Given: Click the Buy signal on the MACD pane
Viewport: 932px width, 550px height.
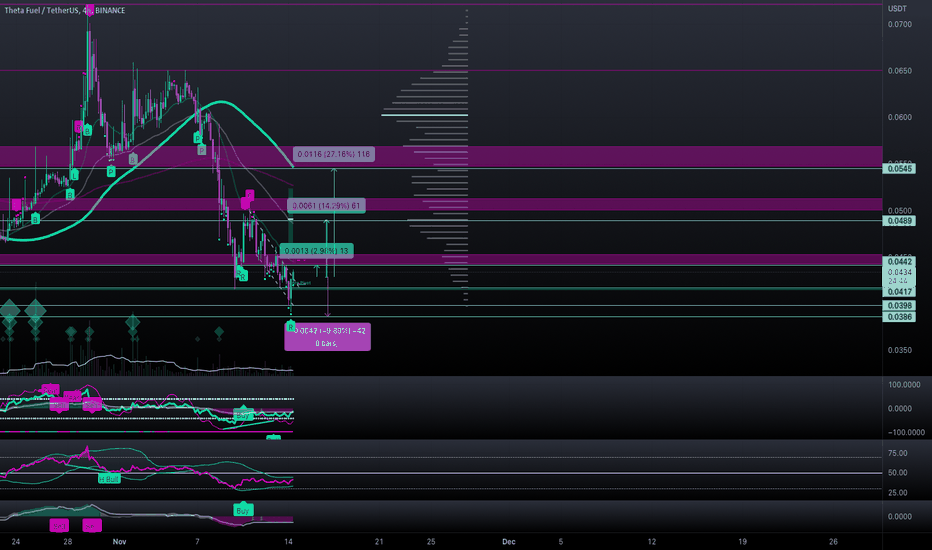Looking at the screenshot, I should click(243, 511).
